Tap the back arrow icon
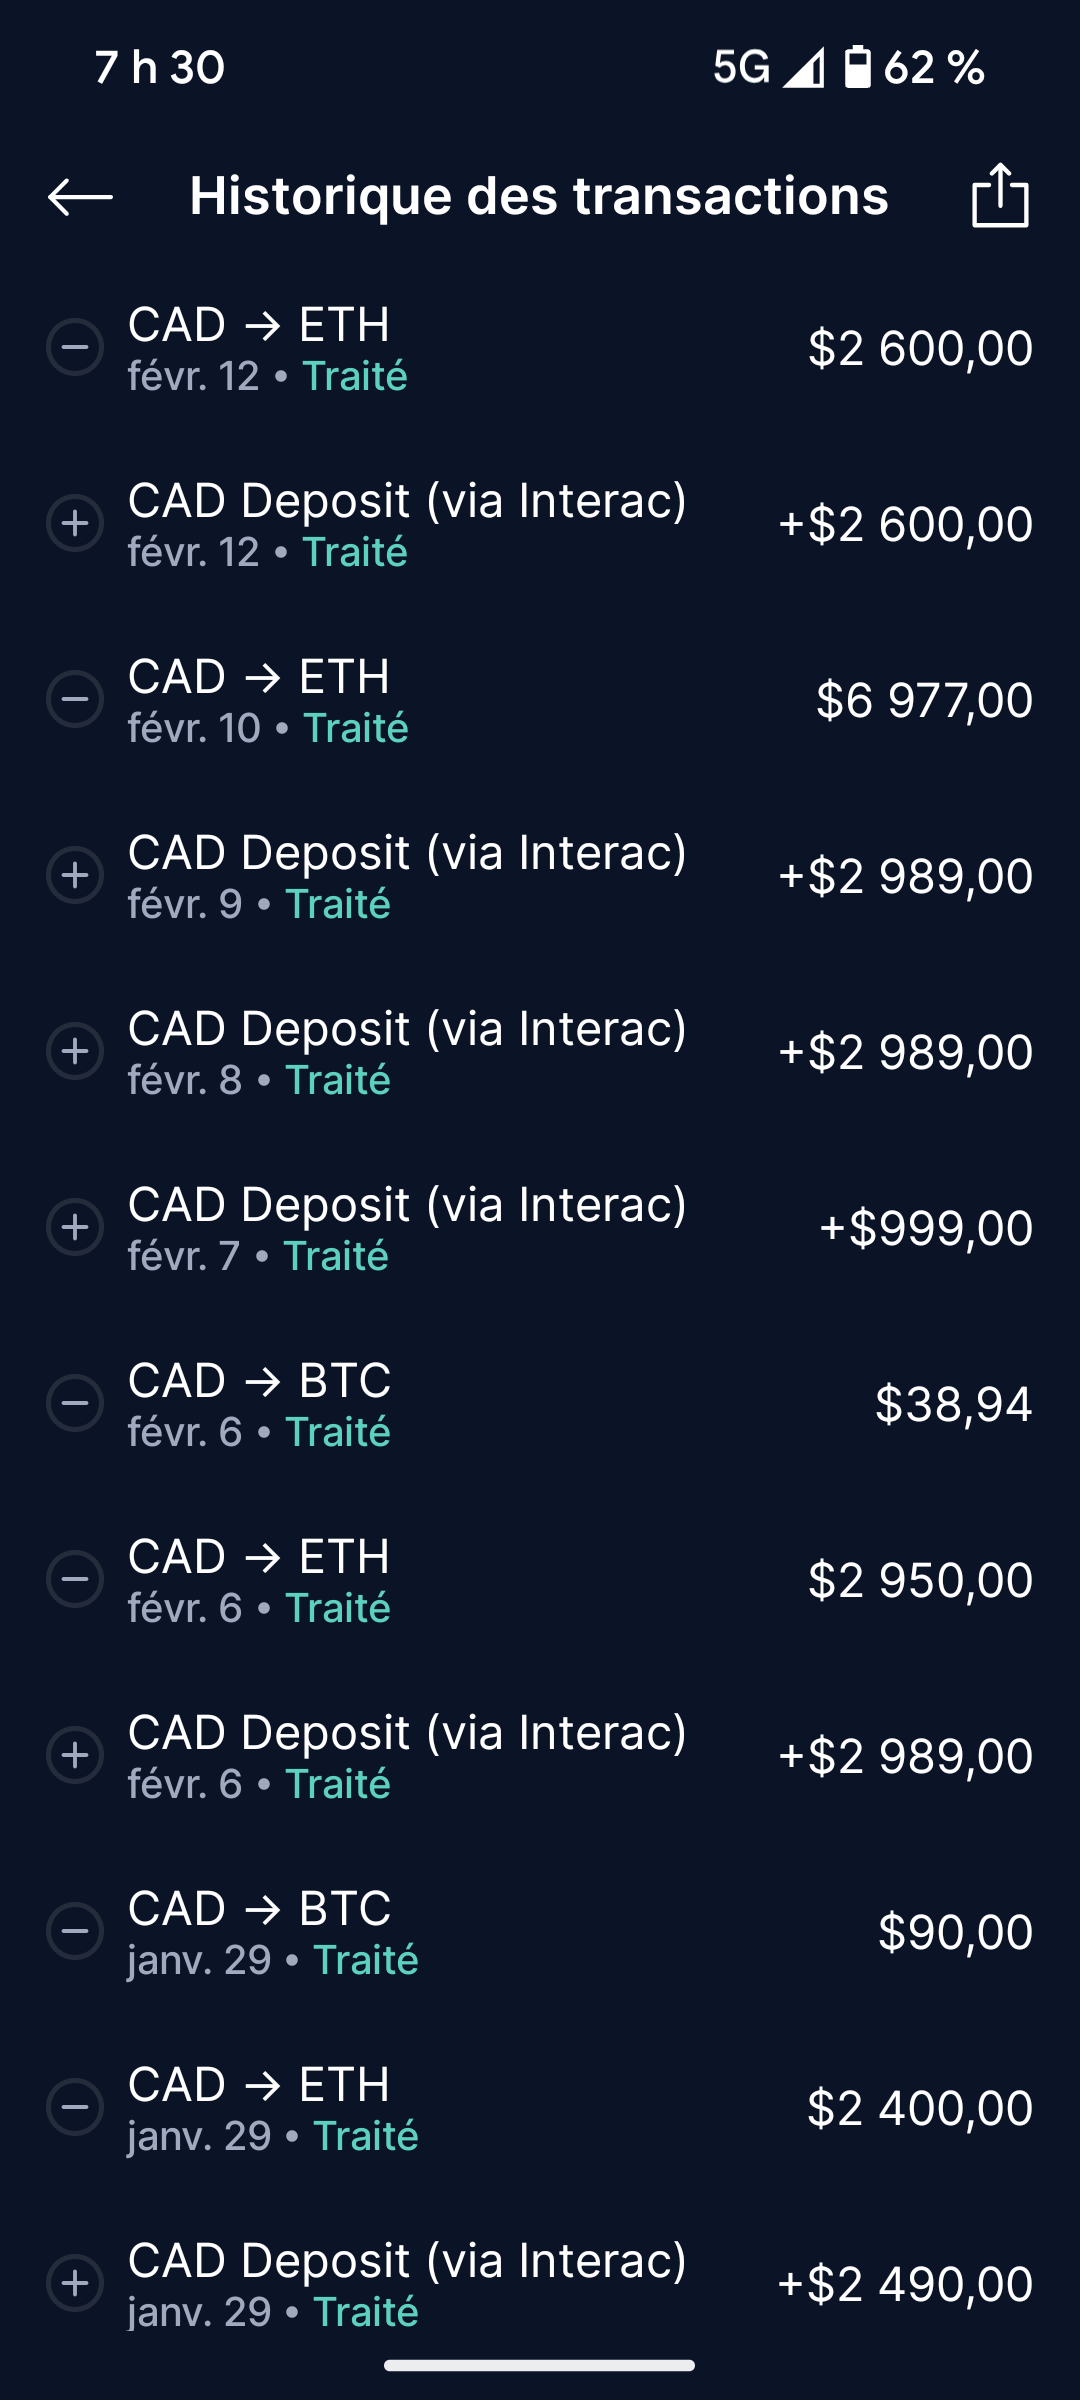The height and width of the screenshot is (2400, 1080). [80, 196]
